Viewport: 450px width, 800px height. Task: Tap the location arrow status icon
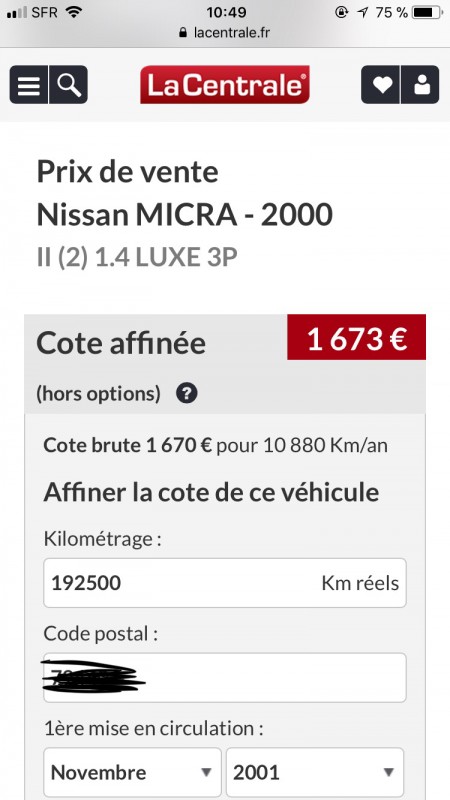pyautogui.click(x=363, y=12)
